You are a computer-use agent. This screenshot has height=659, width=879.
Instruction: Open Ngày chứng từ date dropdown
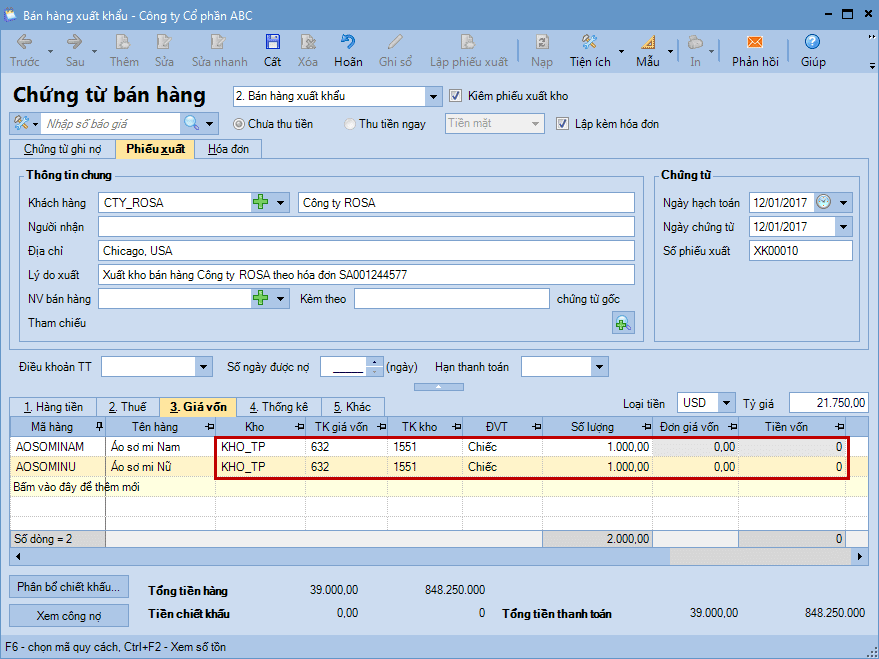[843, 227]
